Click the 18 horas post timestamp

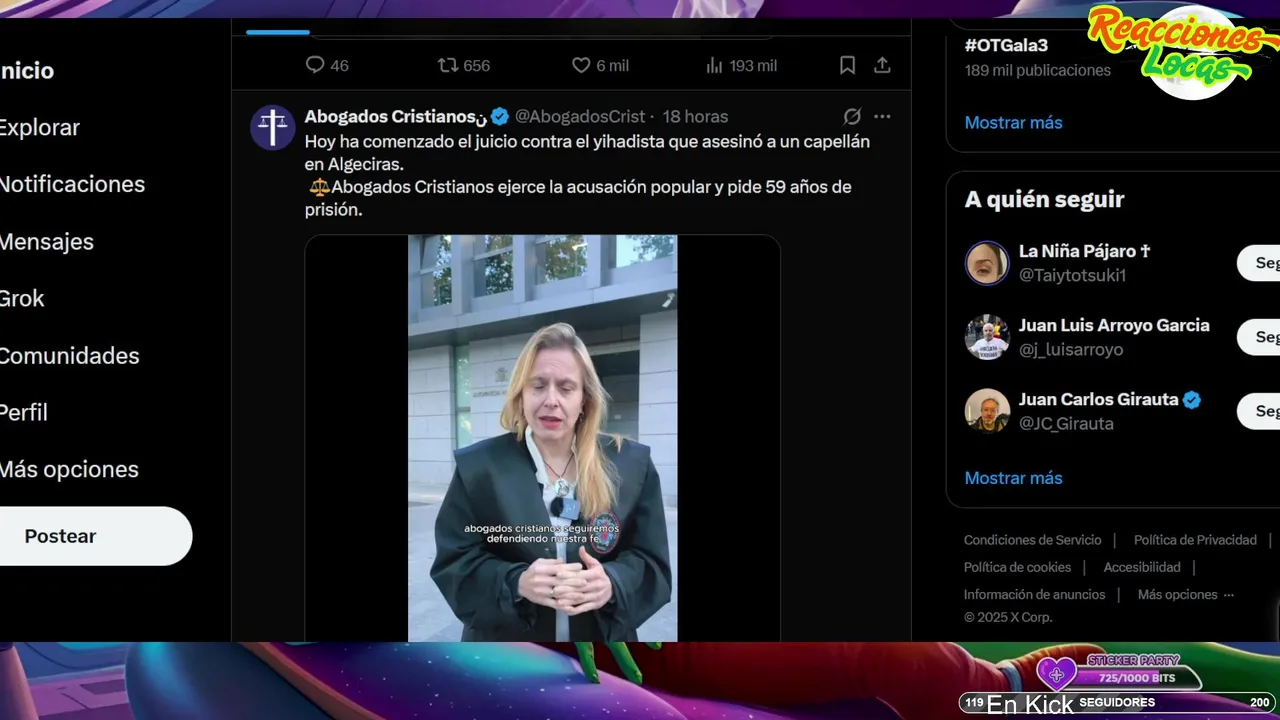pos(695,116)
